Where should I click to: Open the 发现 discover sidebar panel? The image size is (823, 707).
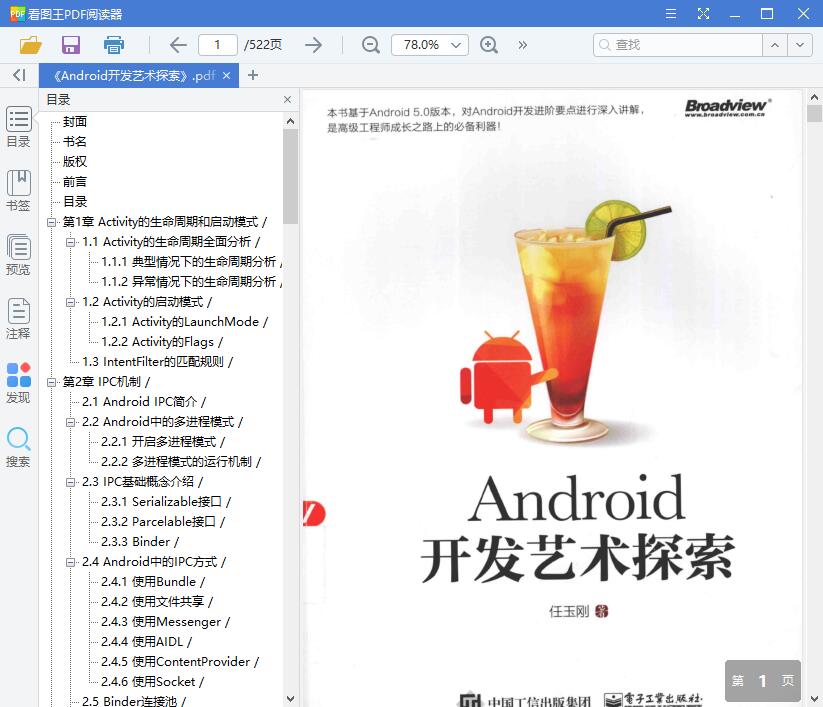(18, 383)
